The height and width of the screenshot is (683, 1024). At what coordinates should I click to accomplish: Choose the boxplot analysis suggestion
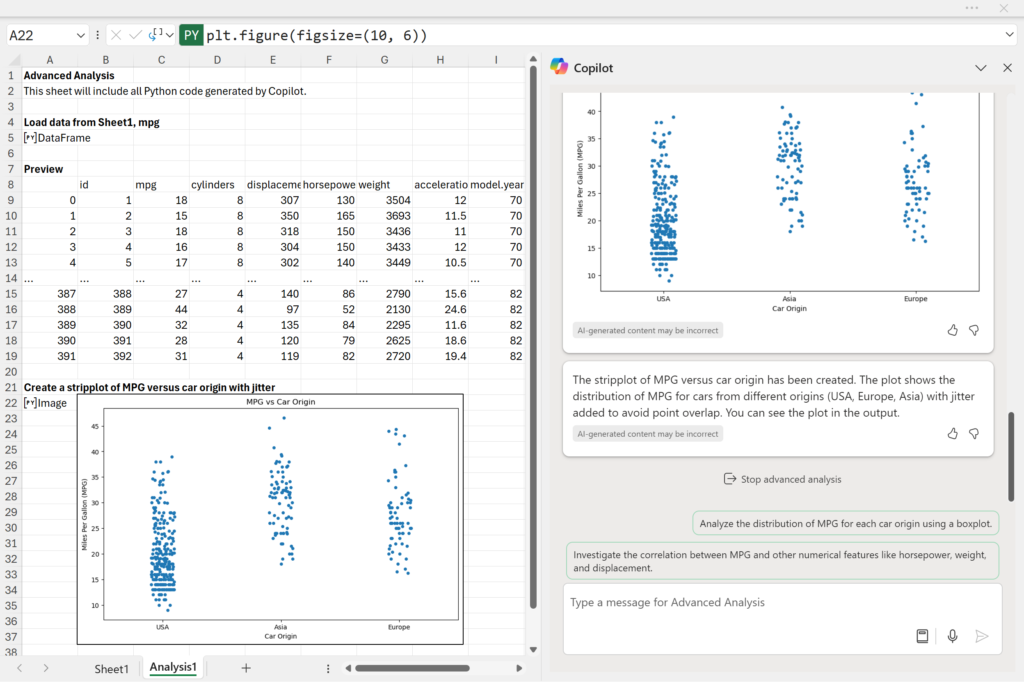pyautogui.click(x=845, y=523)
